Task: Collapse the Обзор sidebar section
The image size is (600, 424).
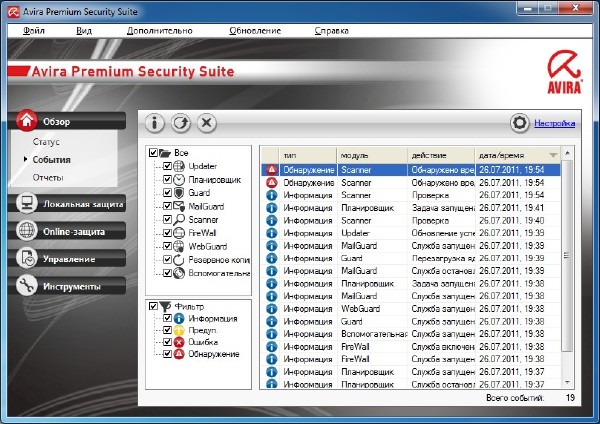Action: coord(68,121)
